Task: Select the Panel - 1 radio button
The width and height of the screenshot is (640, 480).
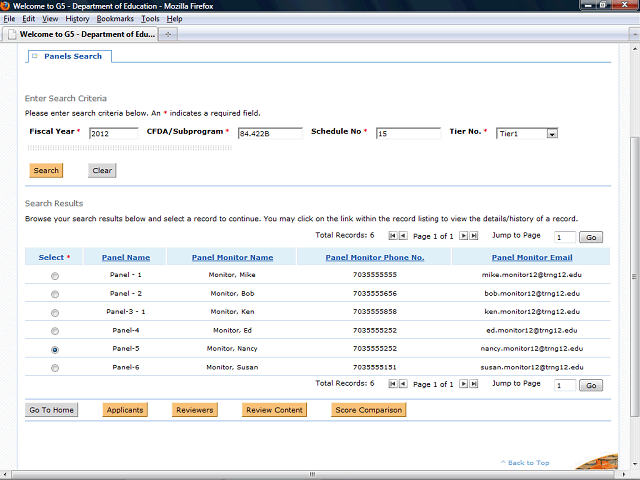Action: click(54, 275)
